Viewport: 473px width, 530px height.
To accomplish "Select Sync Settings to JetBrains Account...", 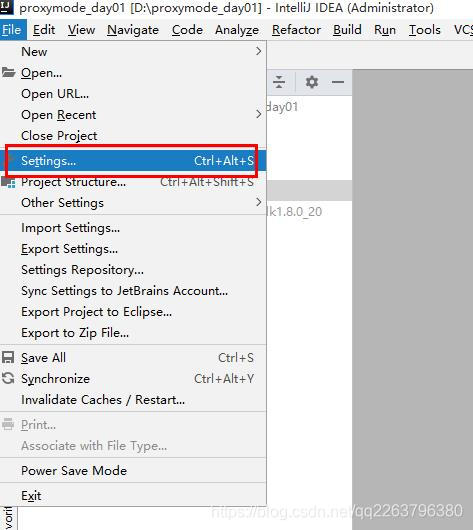I will click(133, 290).
